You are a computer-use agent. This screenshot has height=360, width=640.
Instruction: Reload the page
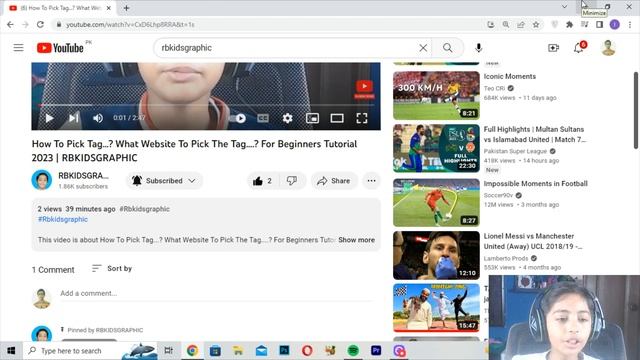[40, 24]
